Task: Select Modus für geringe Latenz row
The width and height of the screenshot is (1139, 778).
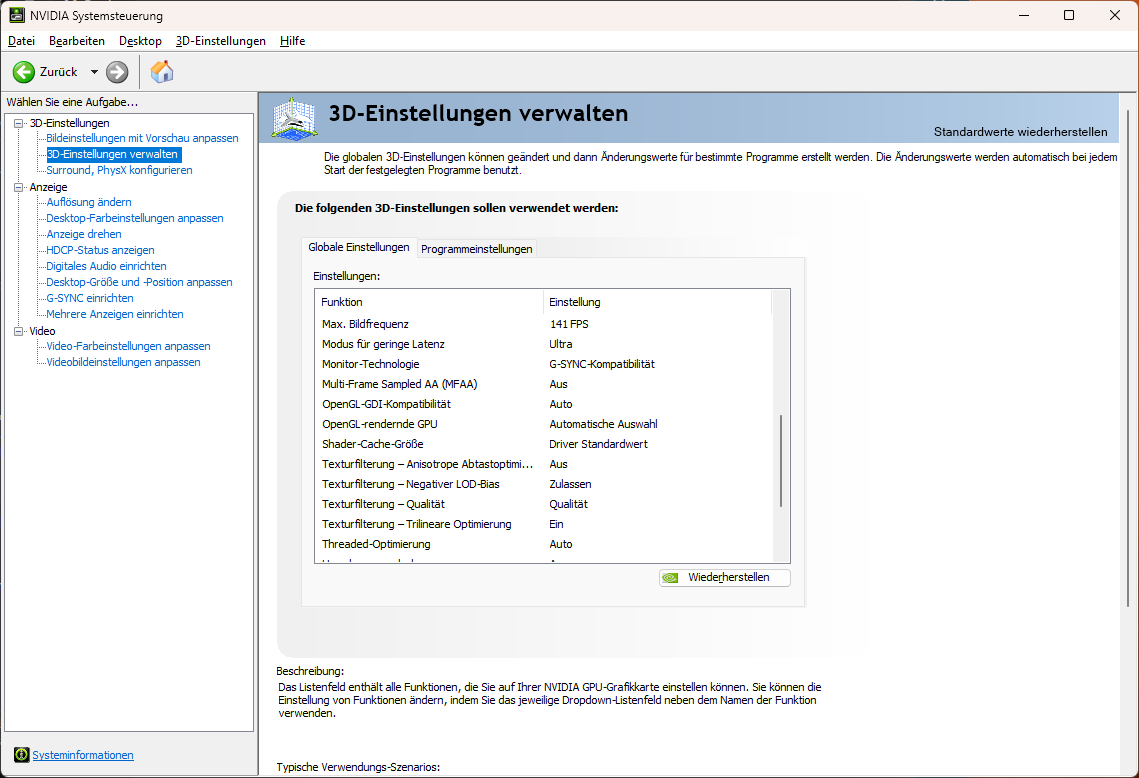Action: [x=543, y=344]
